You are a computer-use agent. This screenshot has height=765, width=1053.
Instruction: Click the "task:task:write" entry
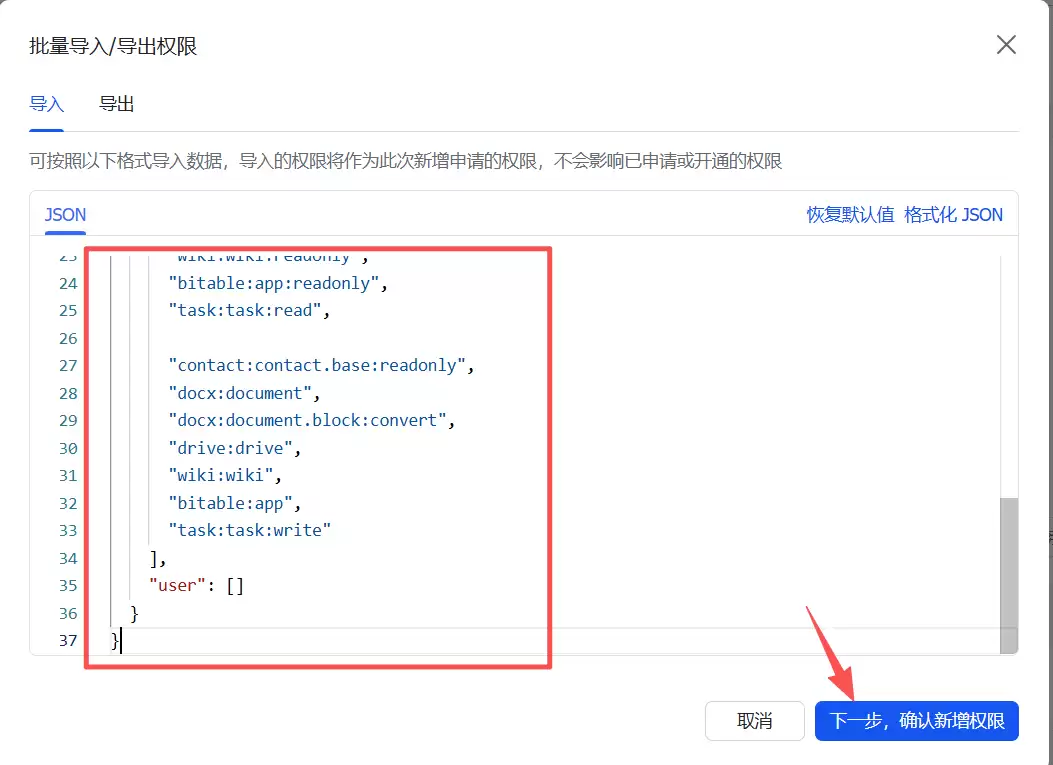point(249,530)
